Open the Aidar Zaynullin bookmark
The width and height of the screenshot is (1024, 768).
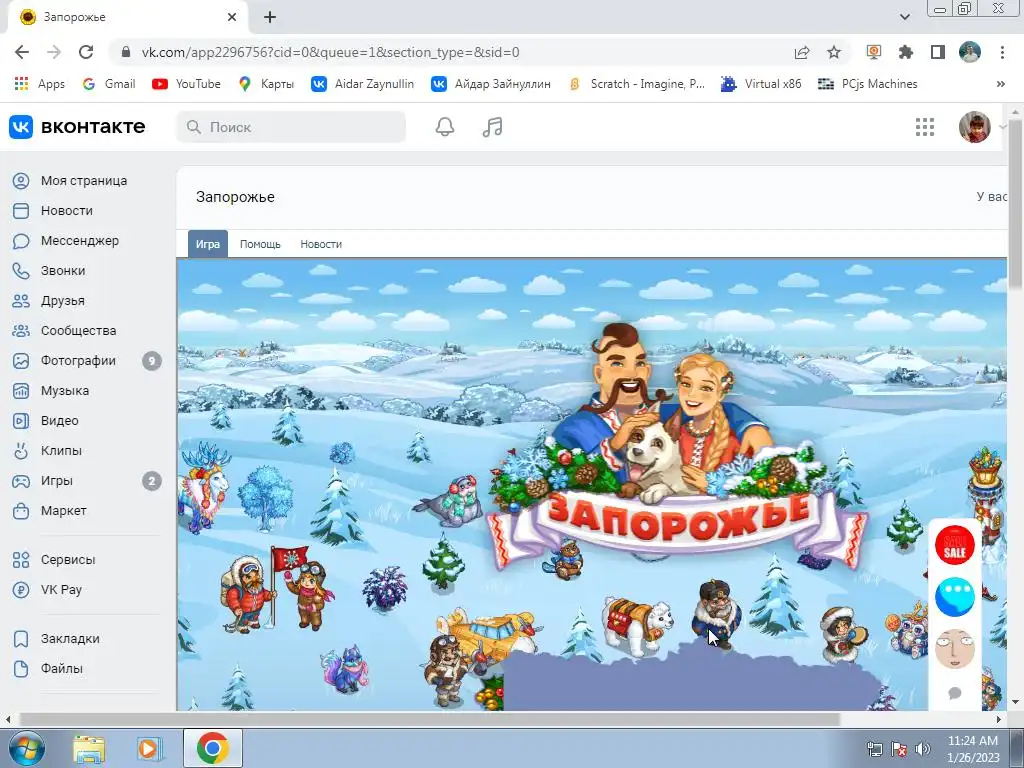[x=362, y=84]
